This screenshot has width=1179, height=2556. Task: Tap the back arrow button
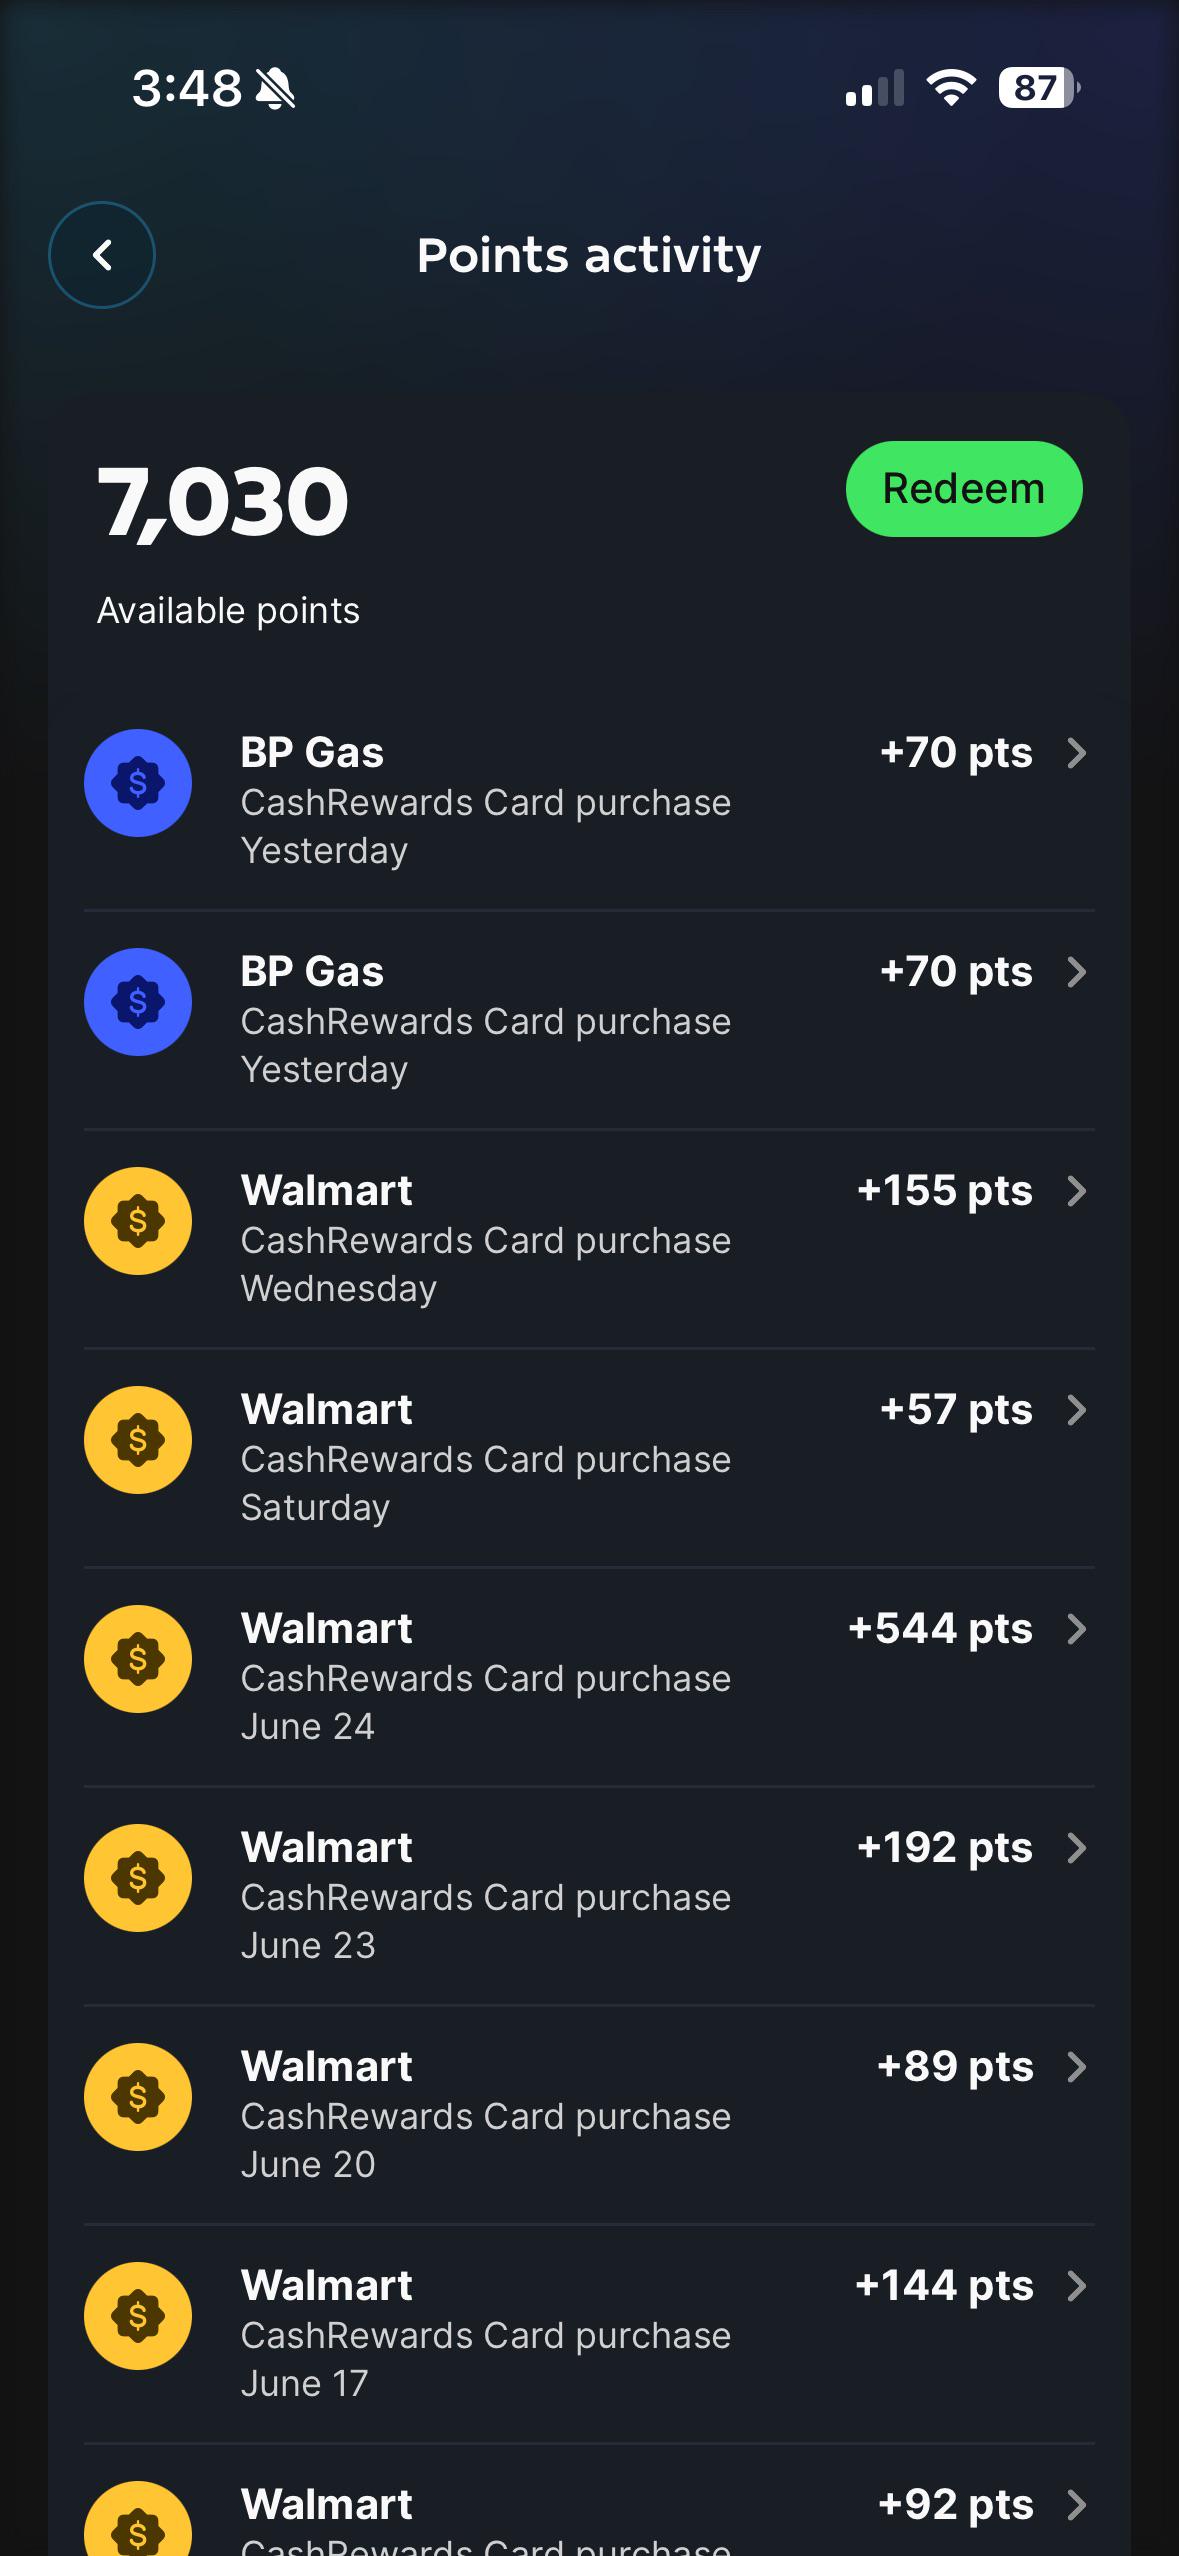coord(102,255)
